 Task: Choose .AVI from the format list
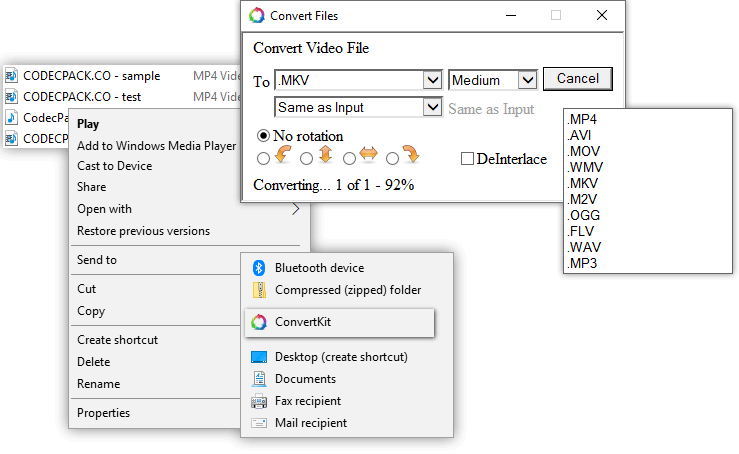579,135
